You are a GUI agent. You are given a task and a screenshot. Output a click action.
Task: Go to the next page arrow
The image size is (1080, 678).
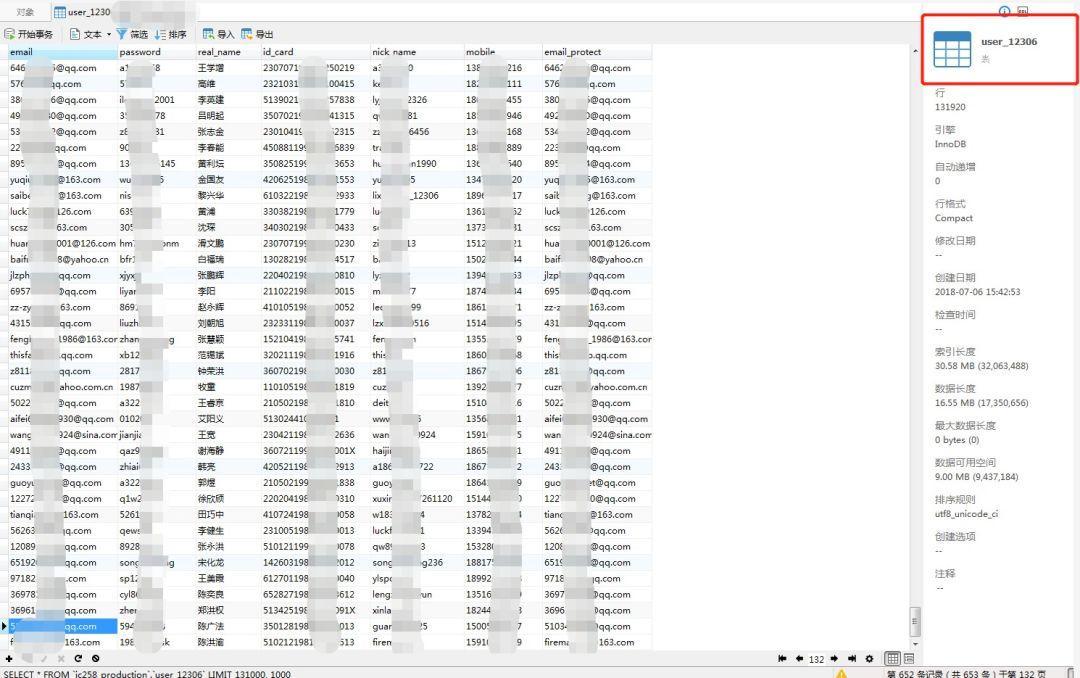[x=835, y=659]
